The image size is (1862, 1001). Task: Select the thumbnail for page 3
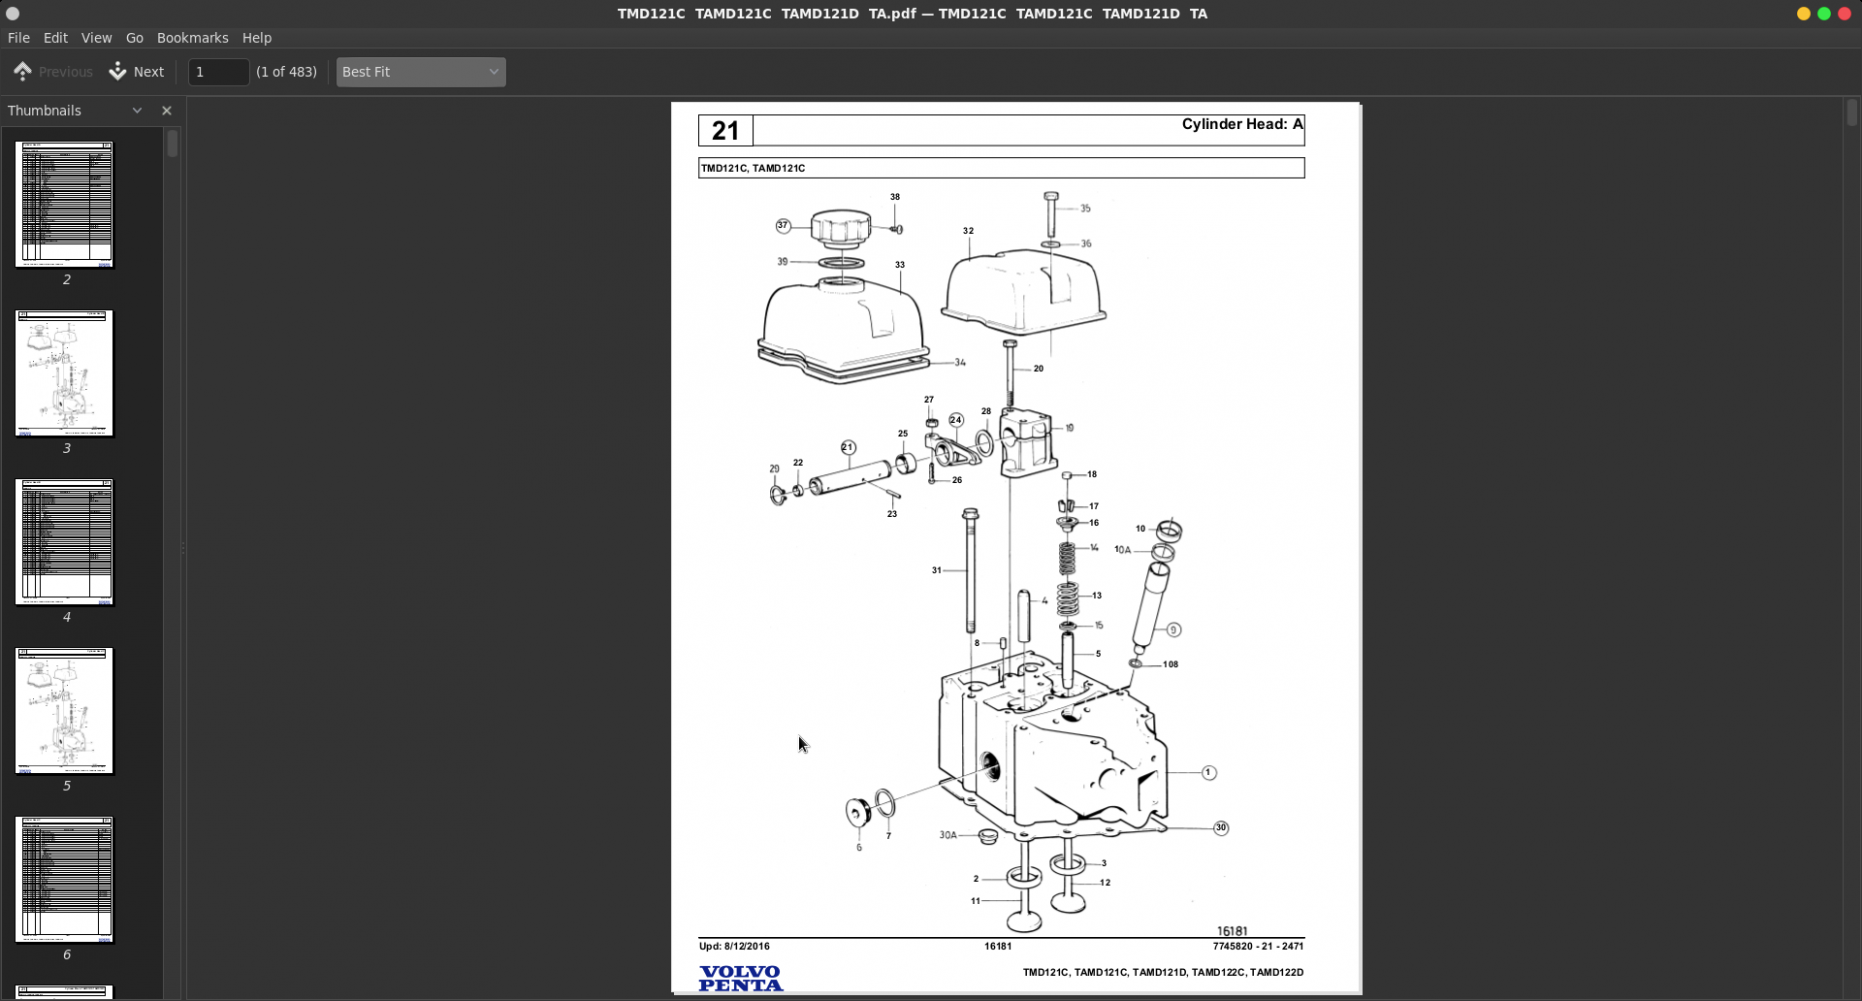coord(64,373)
